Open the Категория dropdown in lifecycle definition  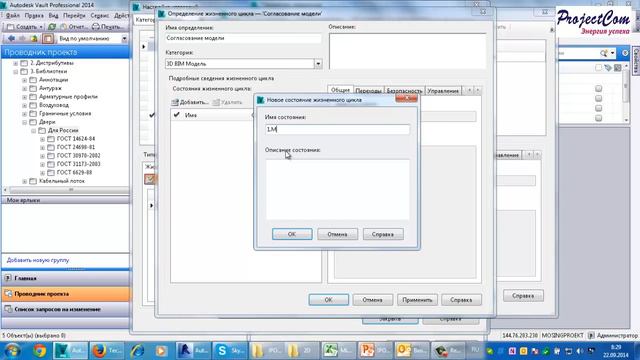coord(318,64)
